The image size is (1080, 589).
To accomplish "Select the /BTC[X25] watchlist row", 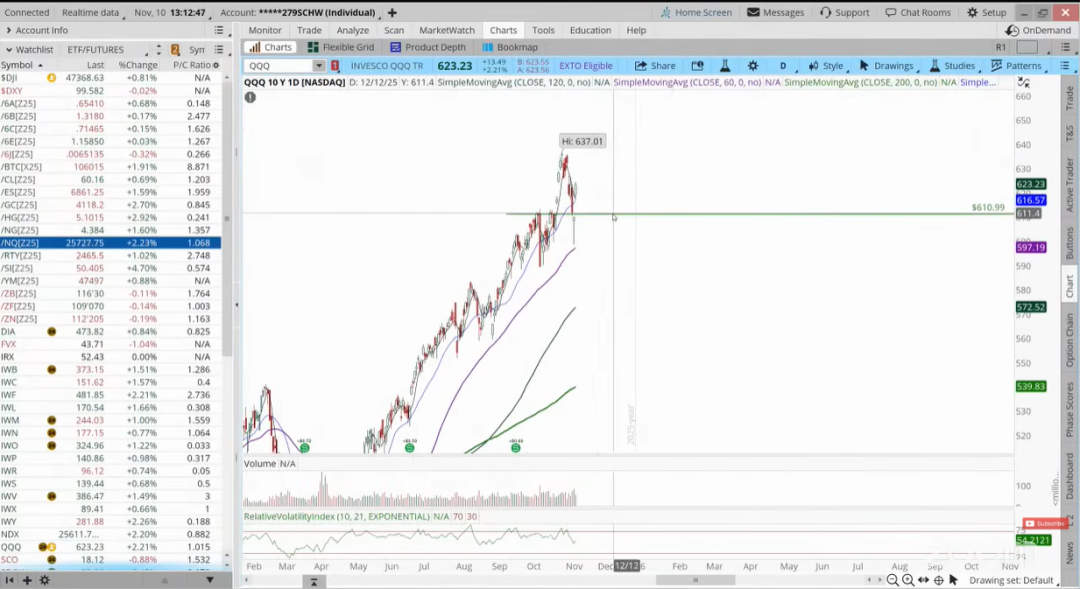I will 110,167.
